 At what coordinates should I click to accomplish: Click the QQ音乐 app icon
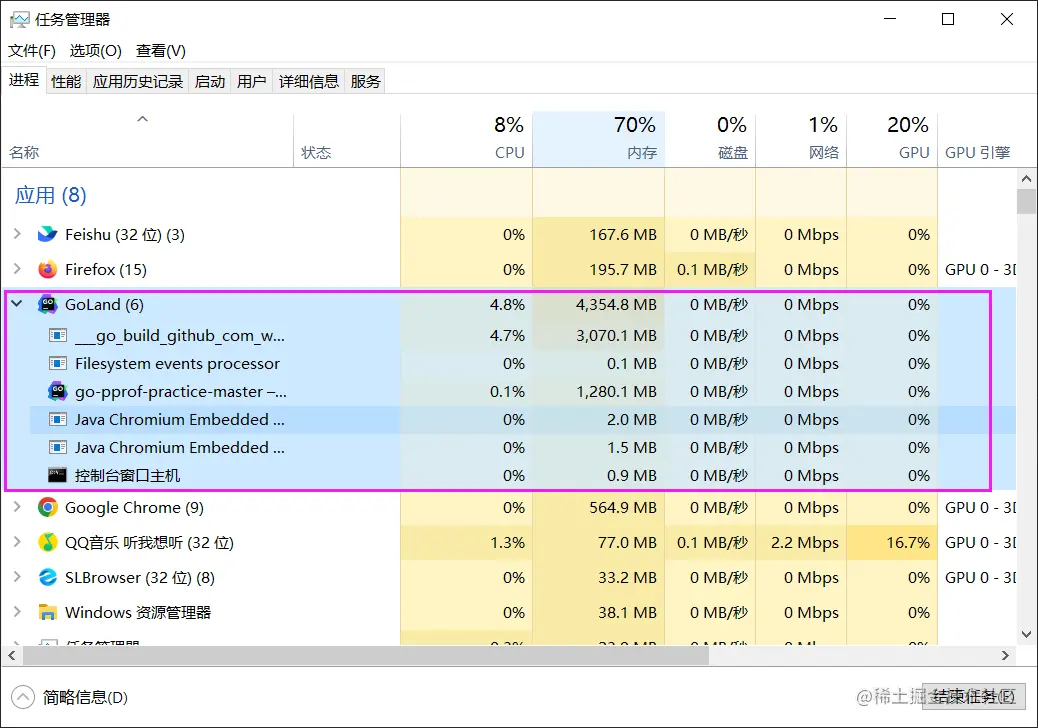[x=48, y=543]
